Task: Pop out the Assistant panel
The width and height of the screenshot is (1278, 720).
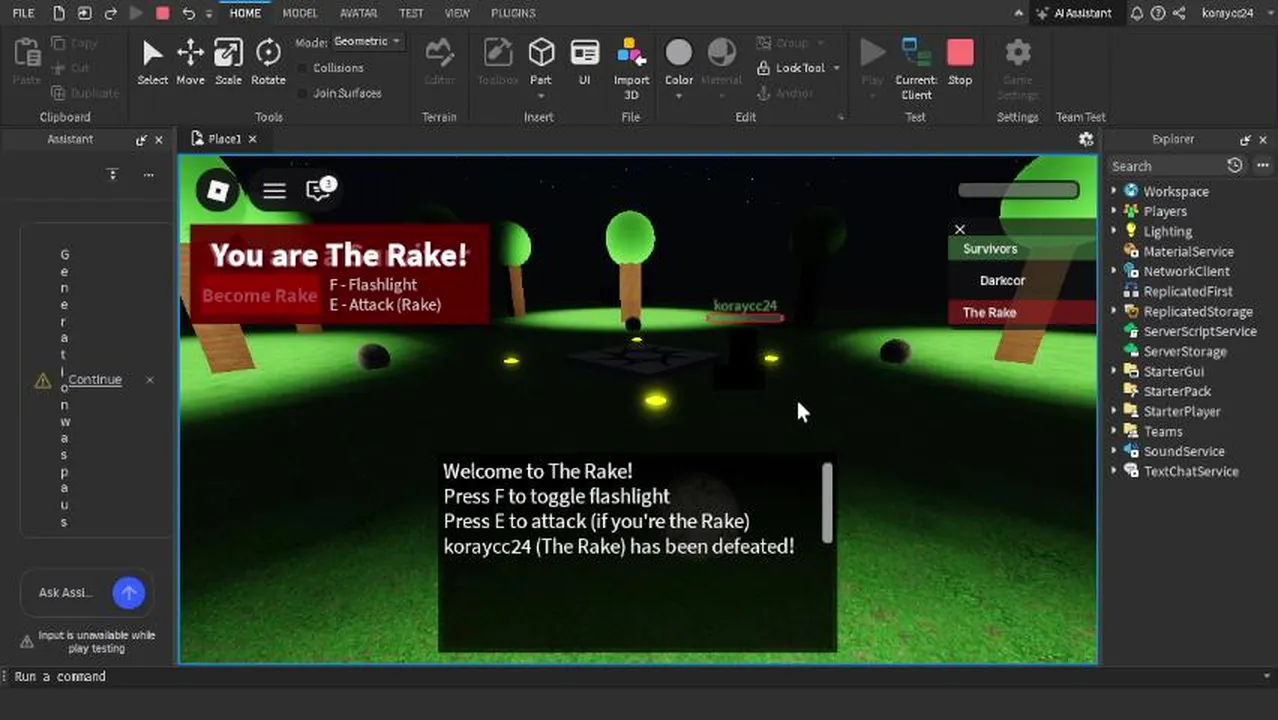Action: point(141,140)
